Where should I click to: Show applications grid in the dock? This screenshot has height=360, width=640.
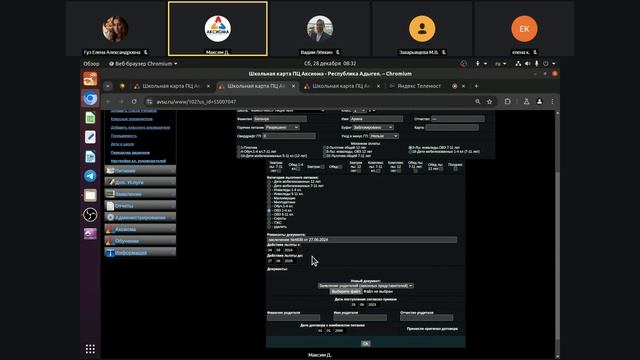[x=90, y=349]
